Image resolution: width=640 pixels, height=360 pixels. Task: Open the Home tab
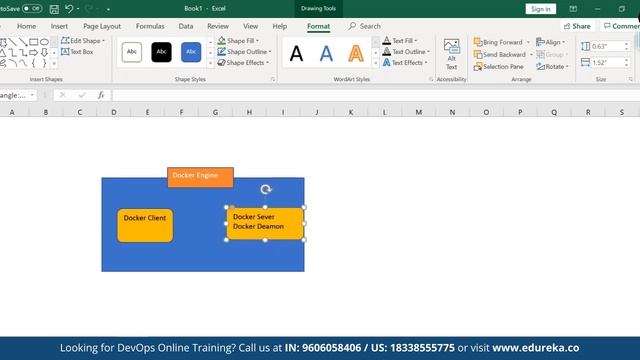pyautogui.click(x=27, y=26)
